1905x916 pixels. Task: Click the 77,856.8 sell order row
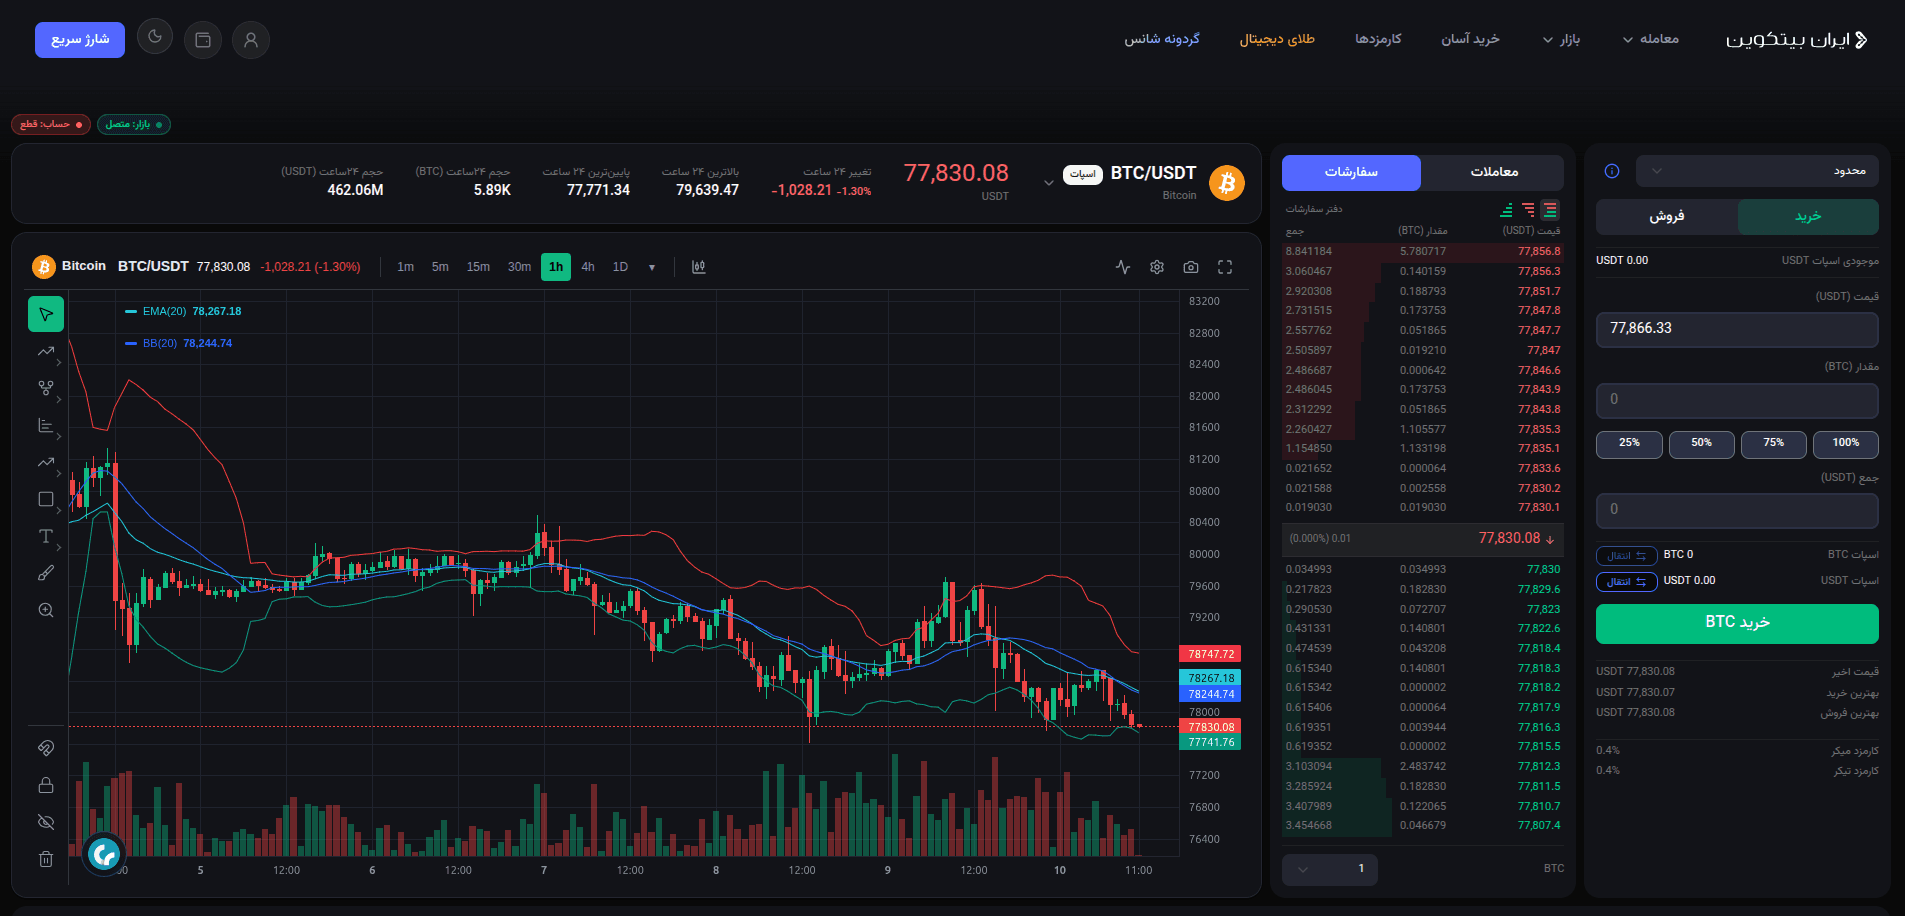pos(1422,252)
